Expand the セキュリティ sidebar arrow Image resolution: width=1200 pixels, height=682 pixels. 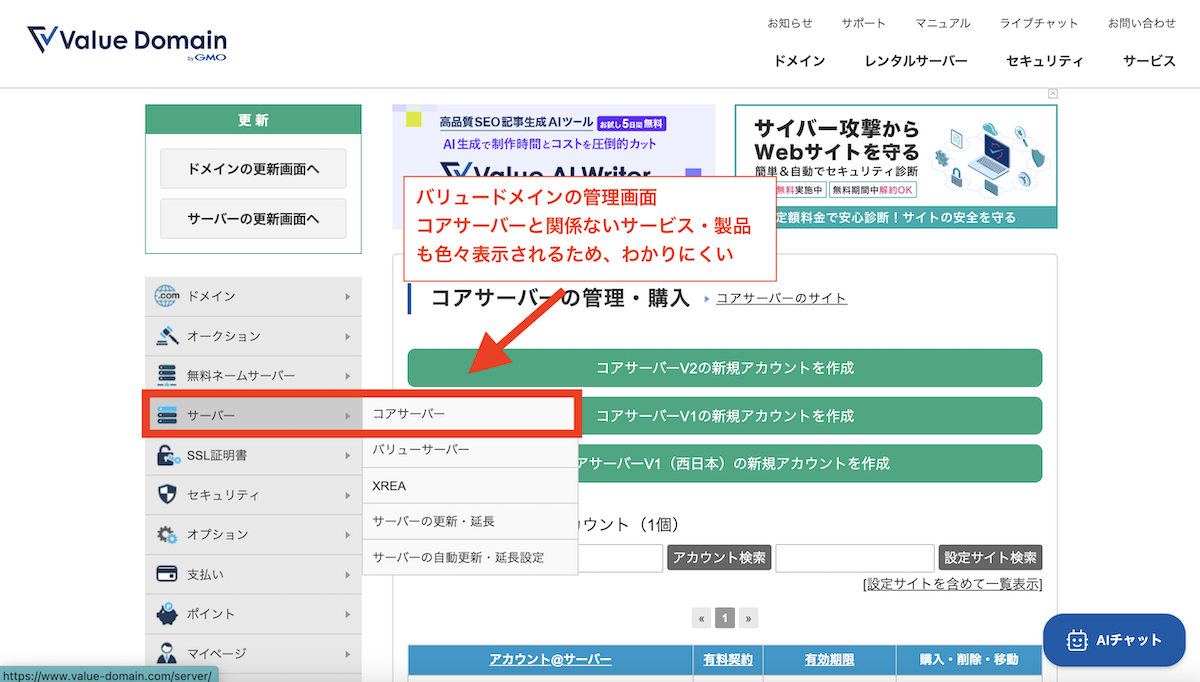tap(348, 495)
